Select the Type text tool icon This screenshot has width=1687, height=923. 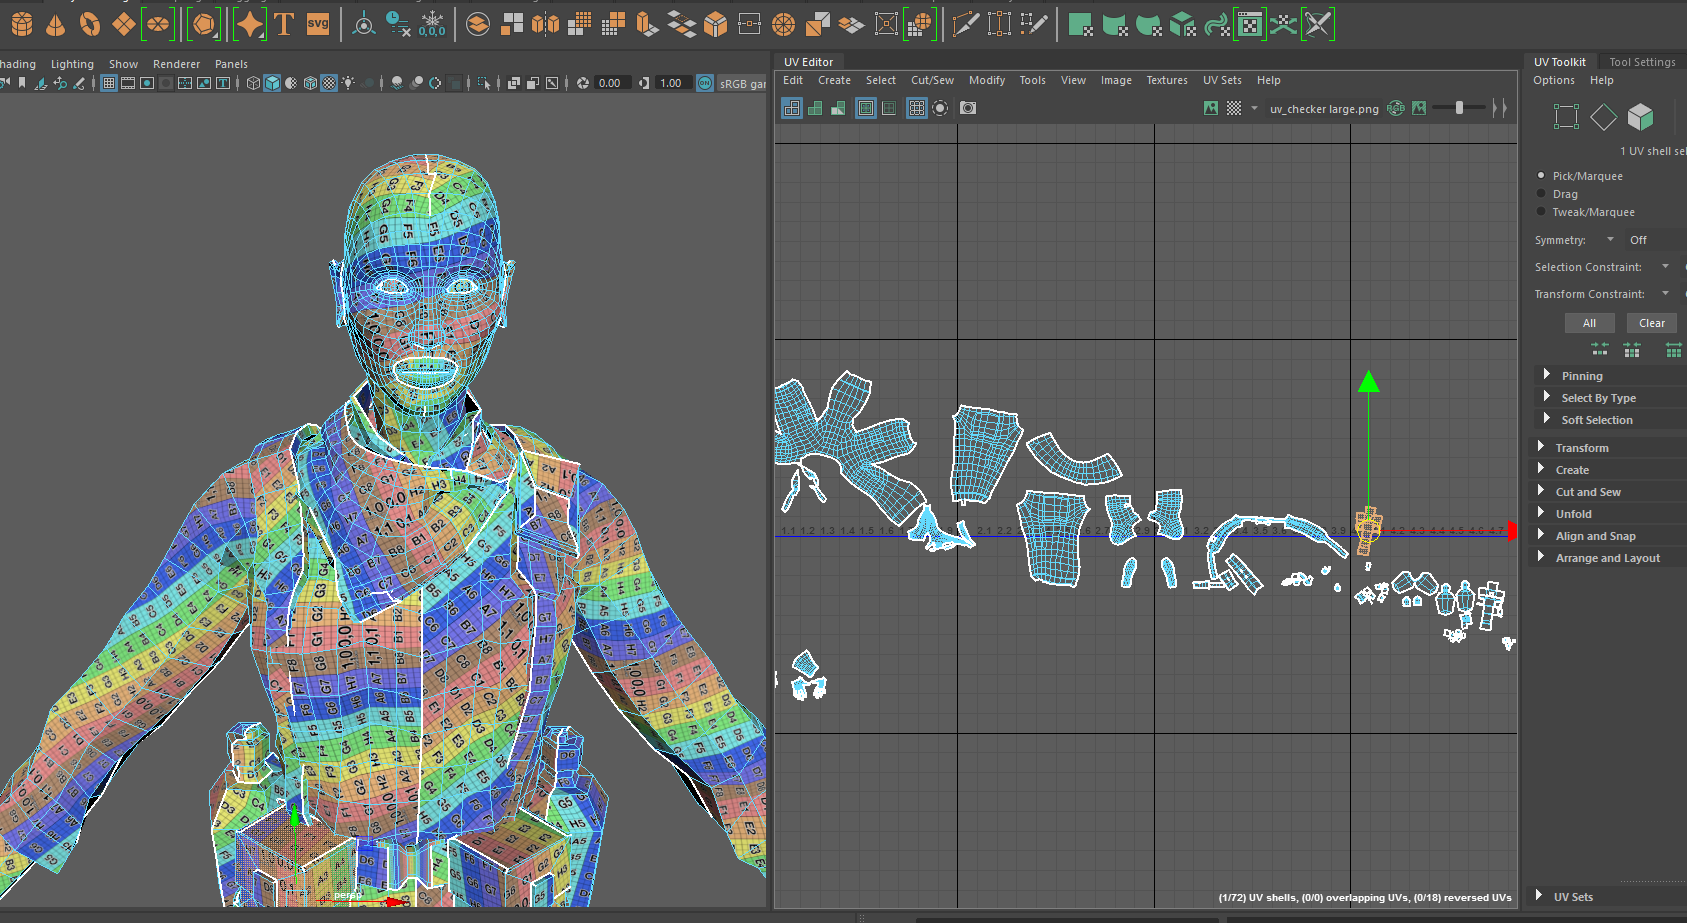coord(284,24)
